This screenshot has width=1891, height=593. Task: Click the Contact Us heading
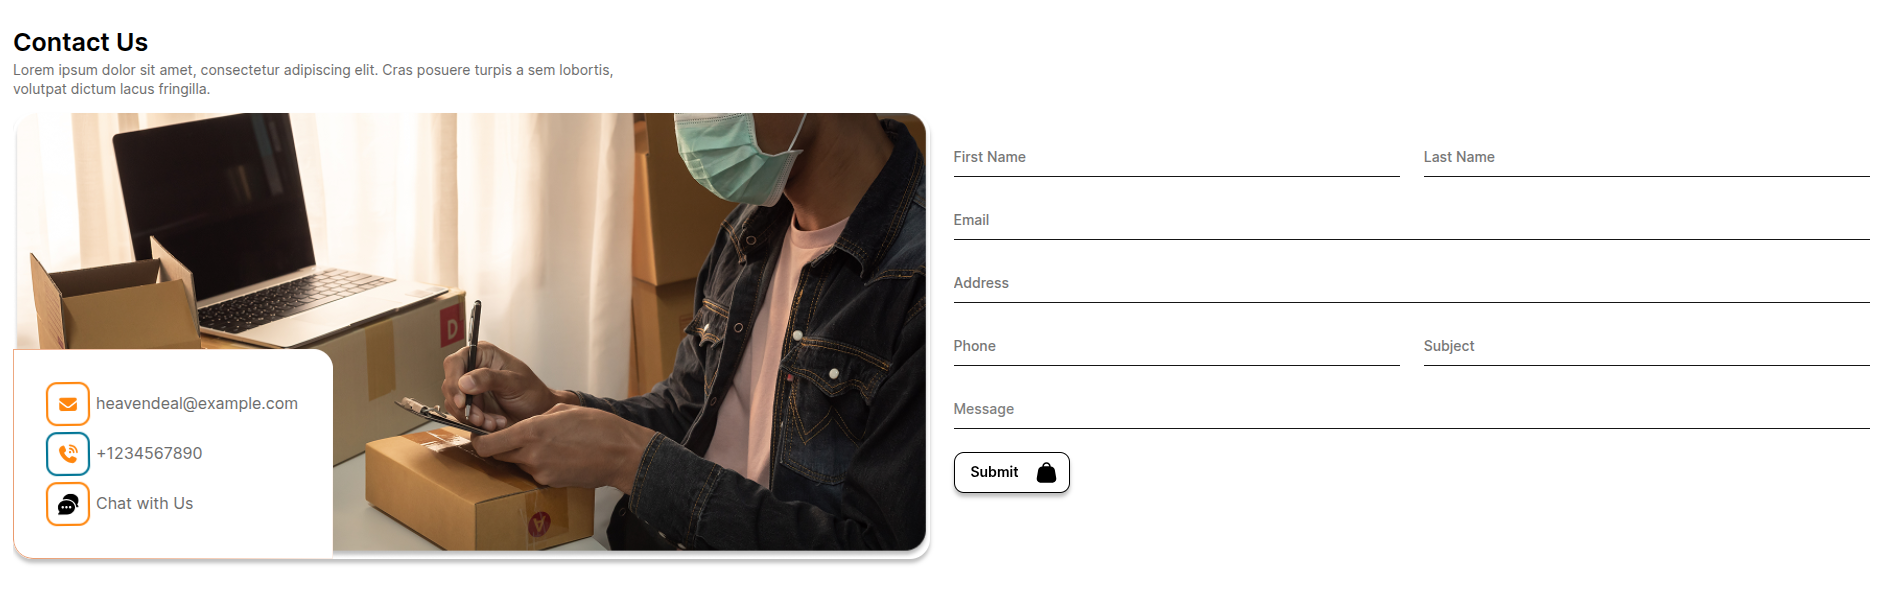tap(81, 42)
